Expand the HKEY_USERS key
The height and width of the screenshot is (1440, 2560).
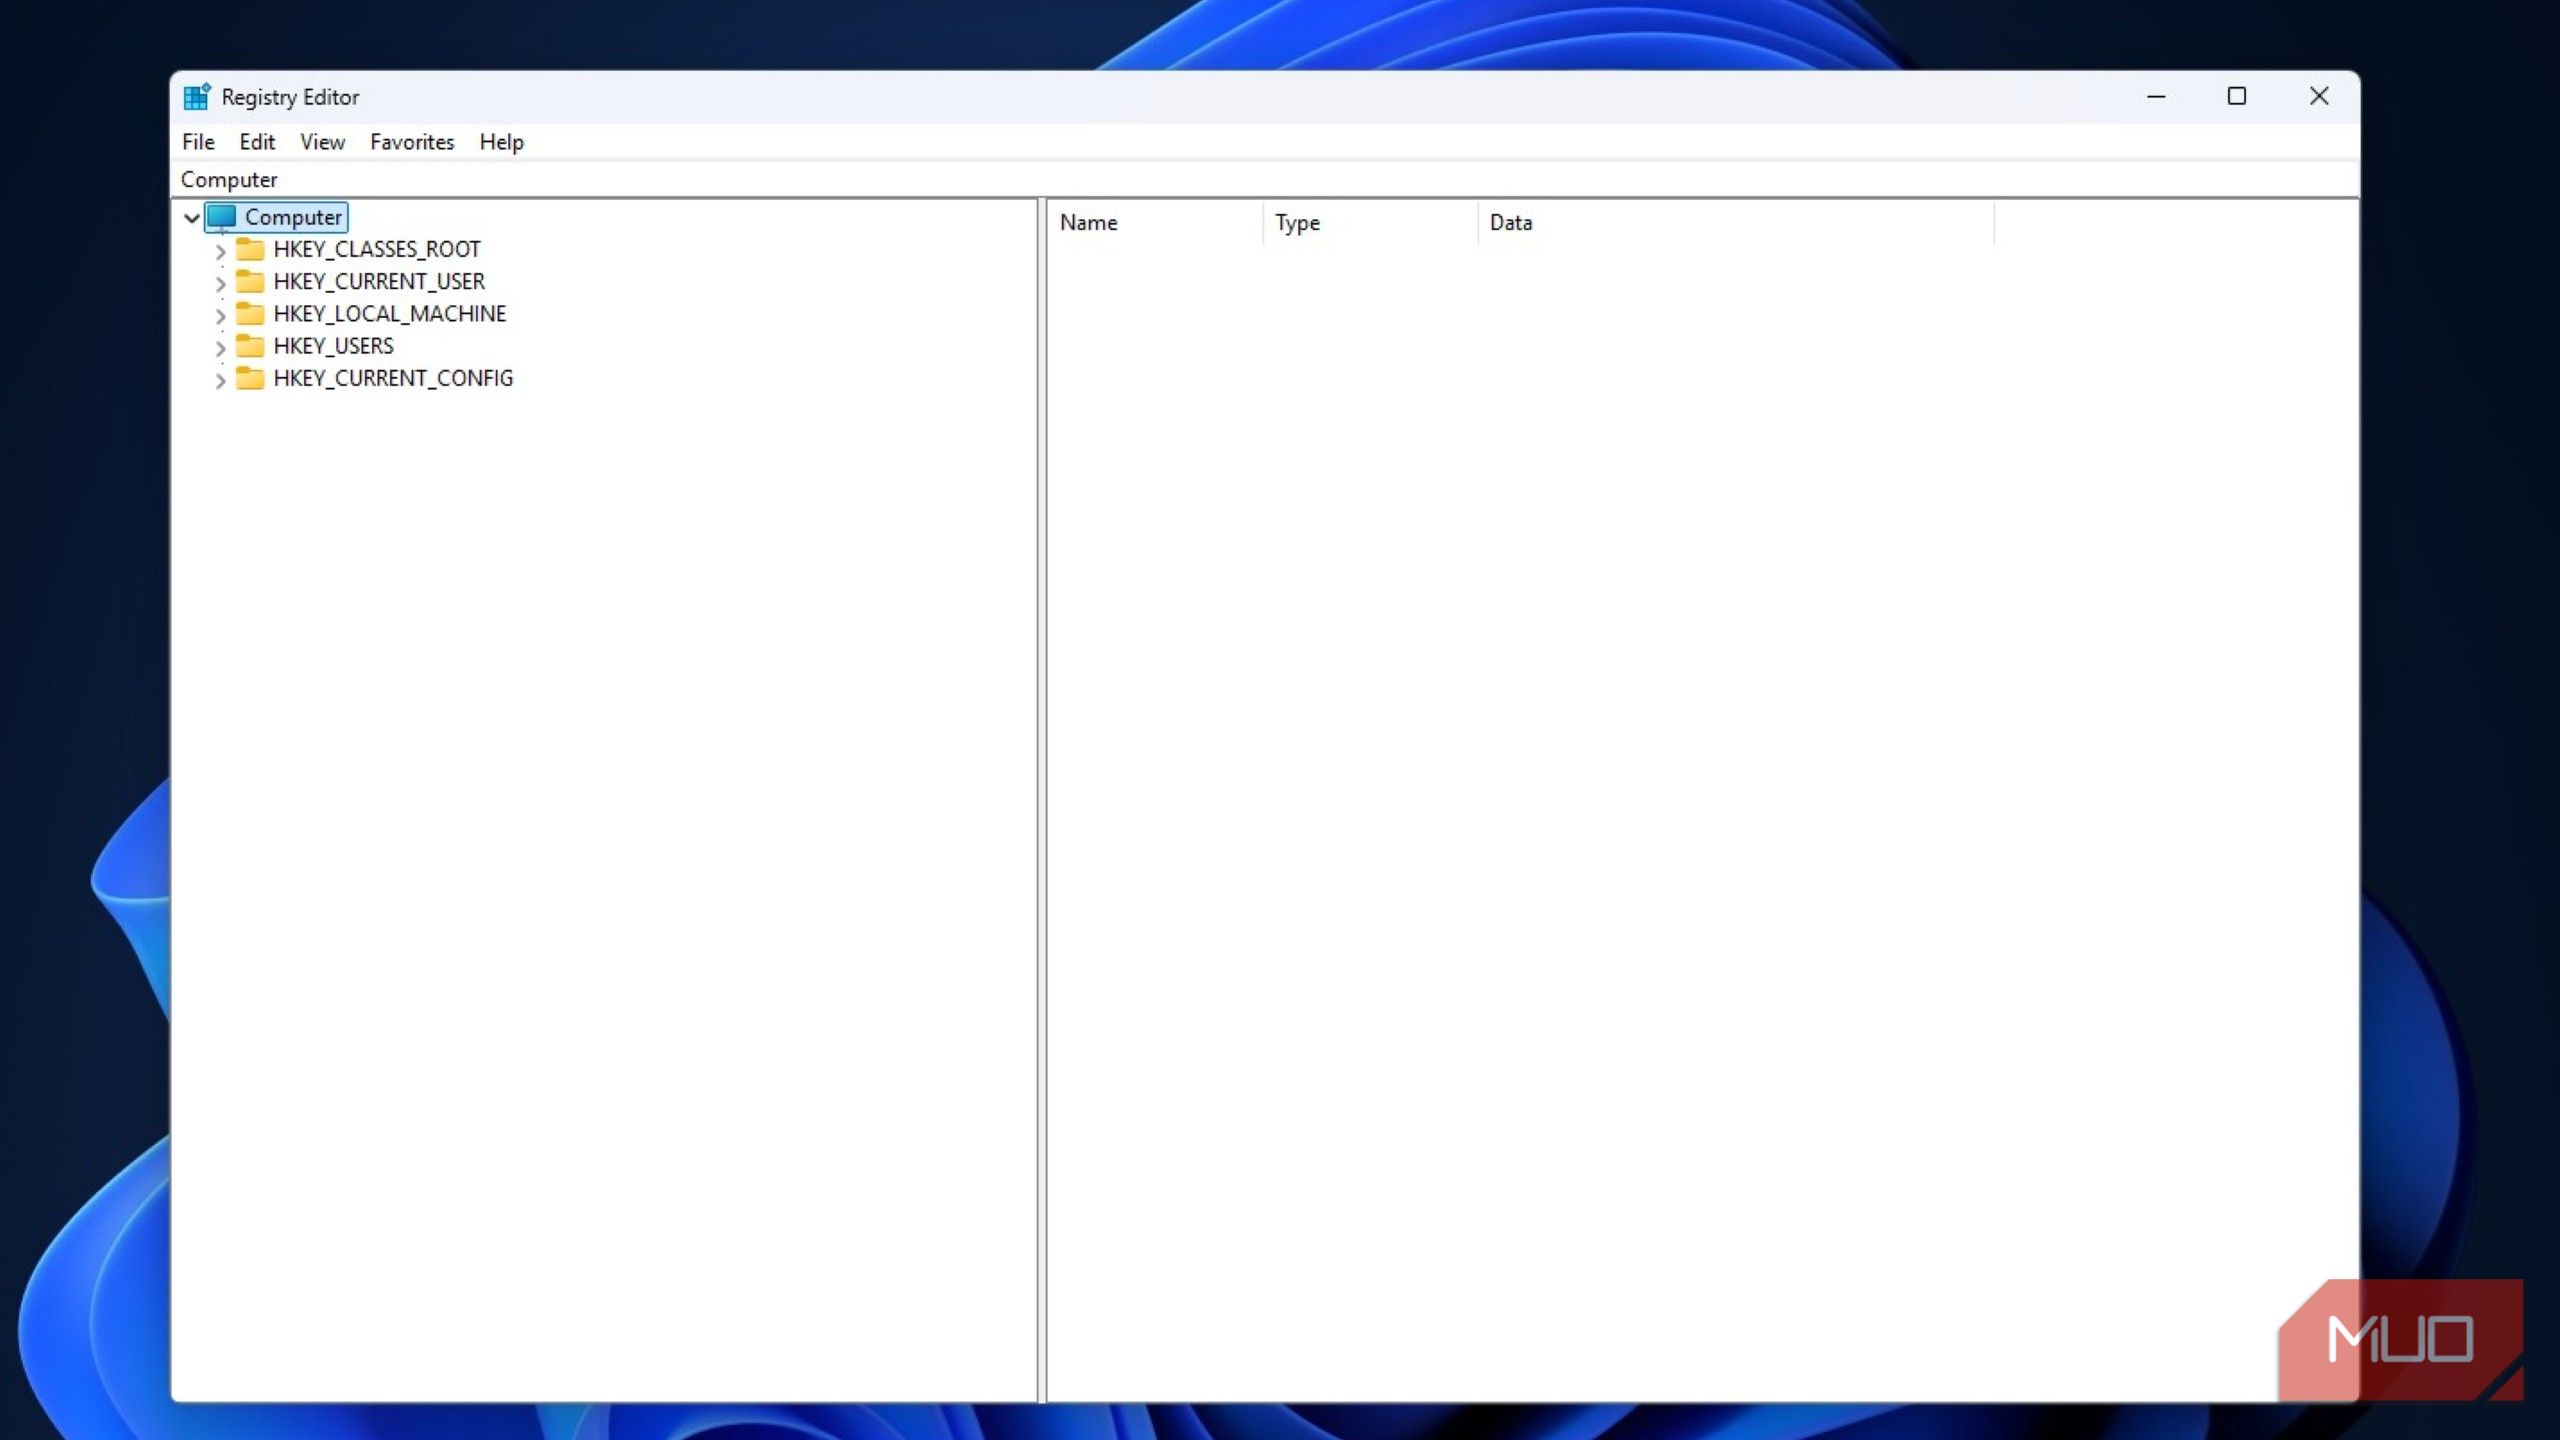coord(220,348)
